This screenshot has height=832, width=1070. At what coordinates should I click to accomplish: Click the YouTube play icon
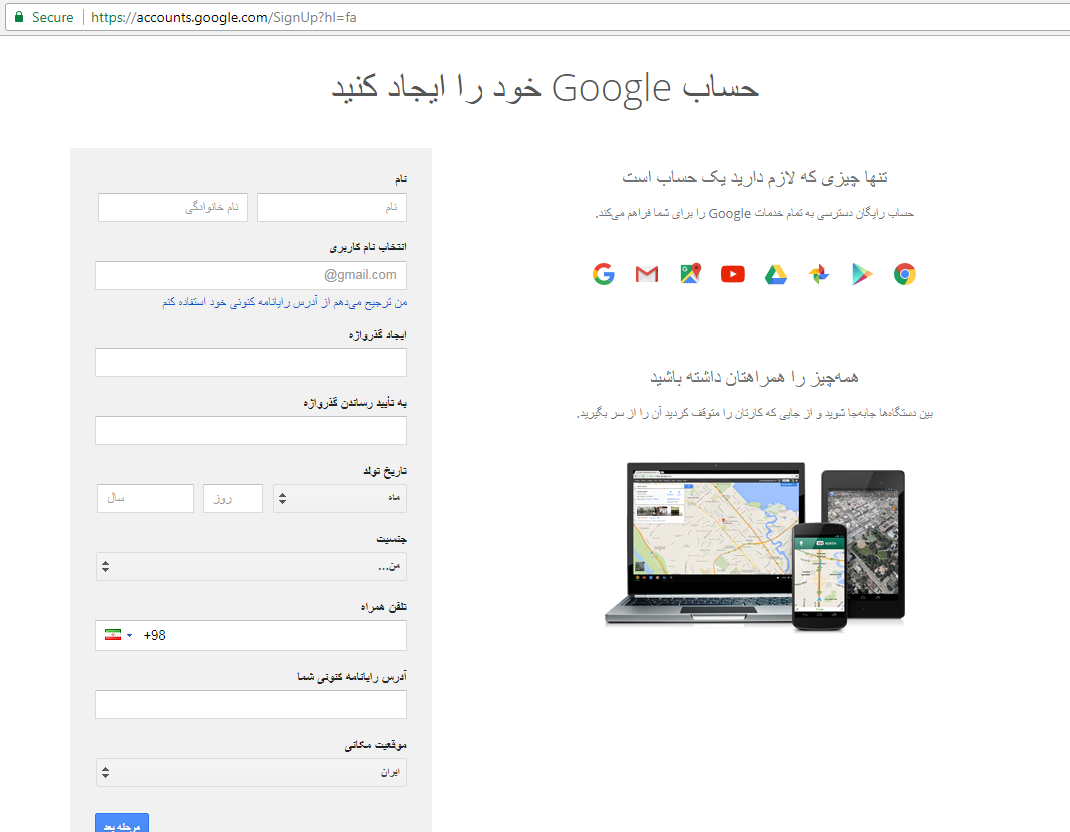(x=733, y=274)
